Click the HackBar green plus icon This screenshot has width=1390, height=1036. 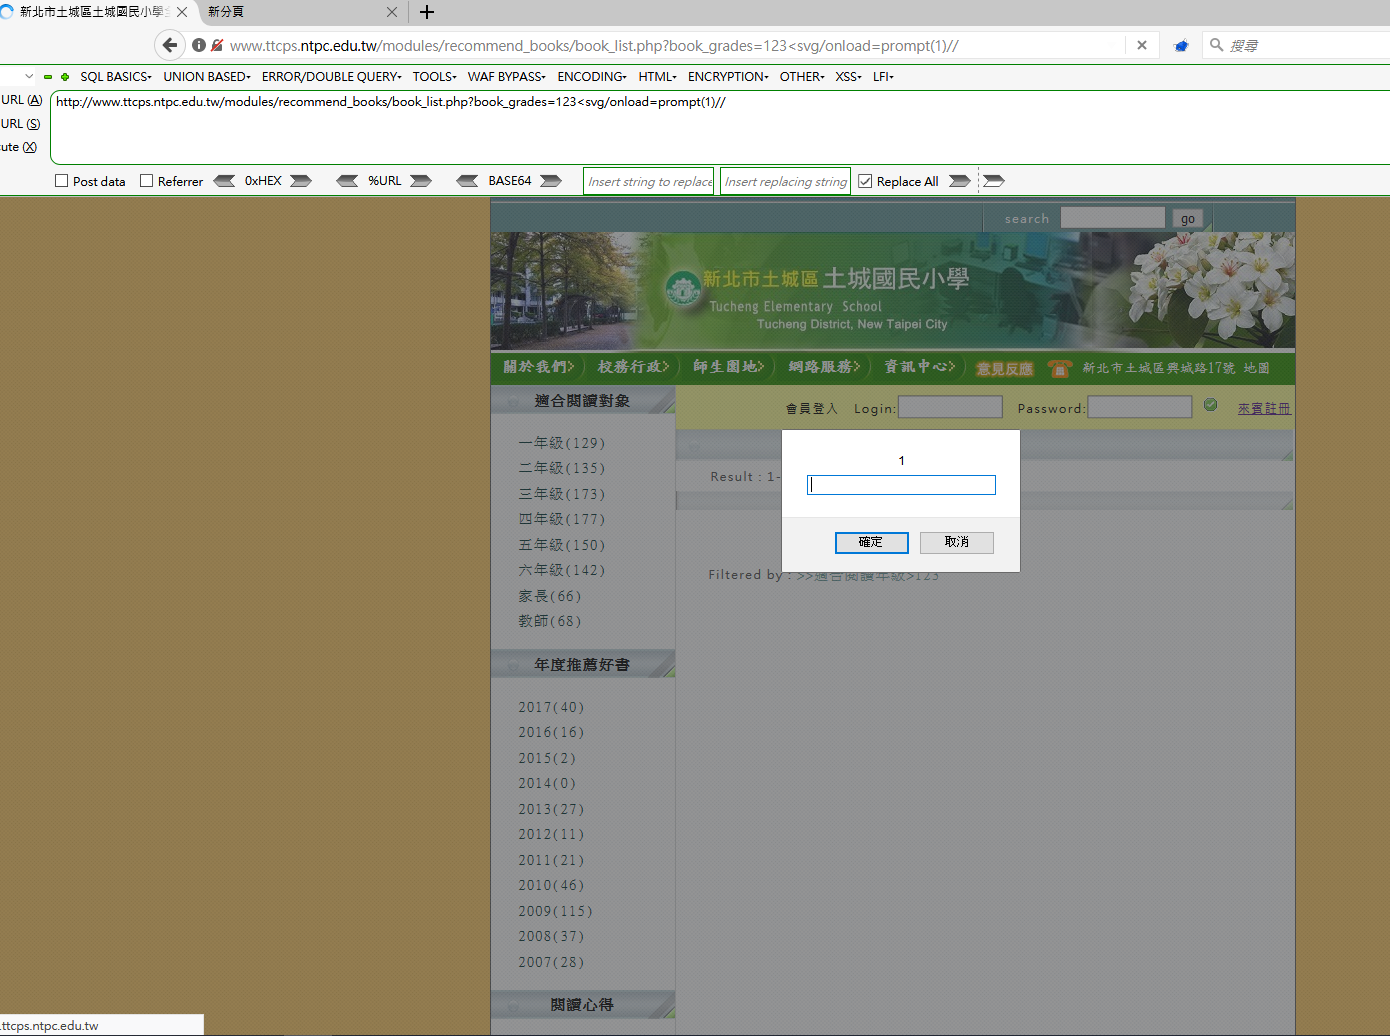pyautogui.click(x=65, y=77)
